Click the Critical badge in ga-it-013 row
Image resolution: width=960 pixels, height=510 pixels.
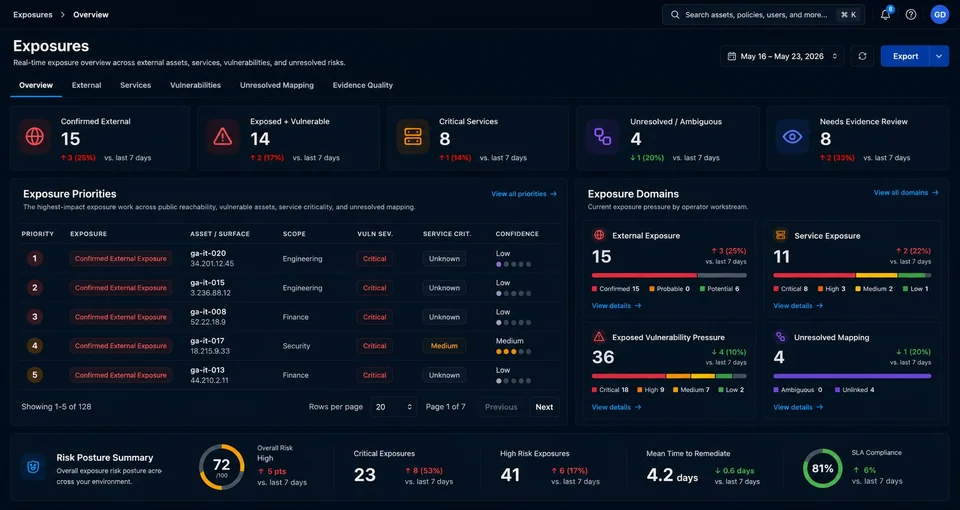[x=374, y=375]
